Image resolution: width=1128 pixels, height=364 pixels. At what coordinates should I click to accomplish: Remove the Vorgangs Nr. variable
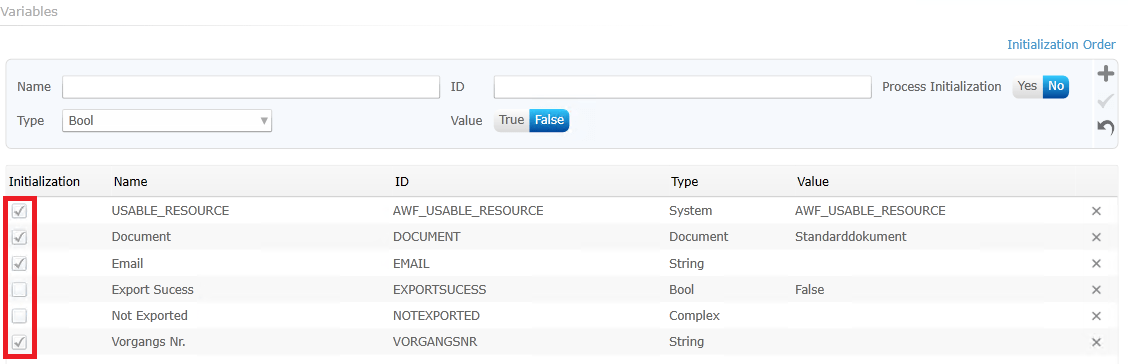click(x=1096, y=342)
